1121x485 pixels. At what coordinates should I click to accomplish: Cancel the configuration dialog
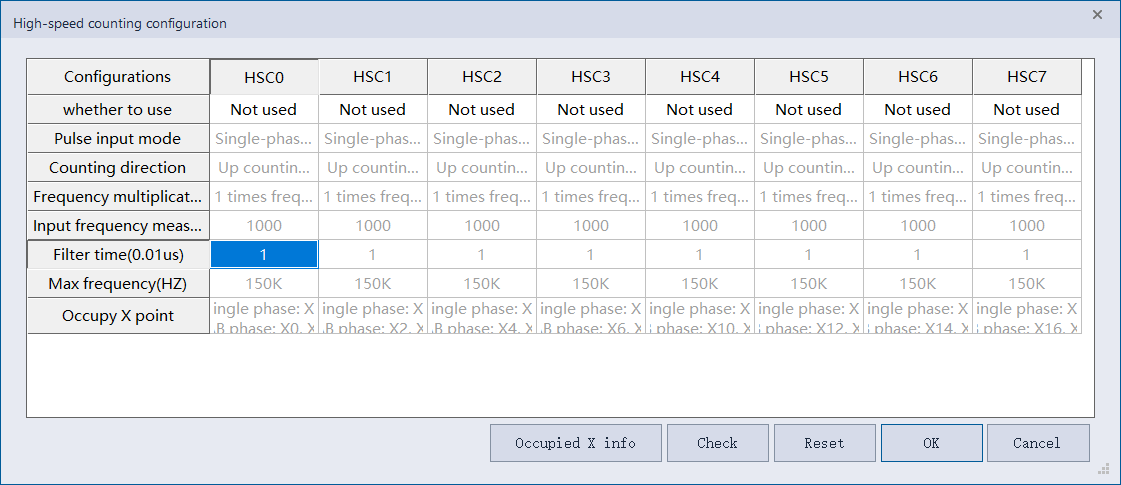click(x=1036, y=443)
